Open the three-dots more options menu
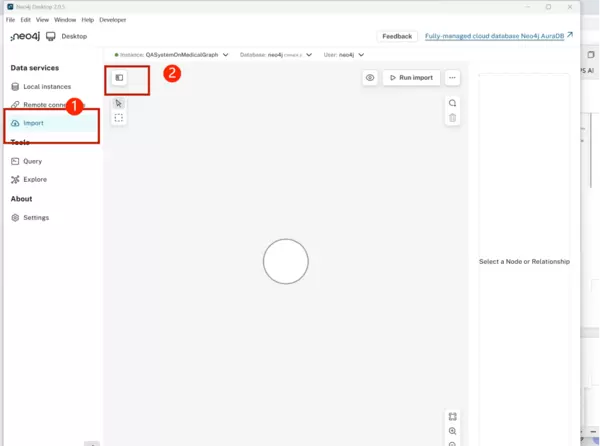This screenshot has width=600, height=446. tap(452, 77)
